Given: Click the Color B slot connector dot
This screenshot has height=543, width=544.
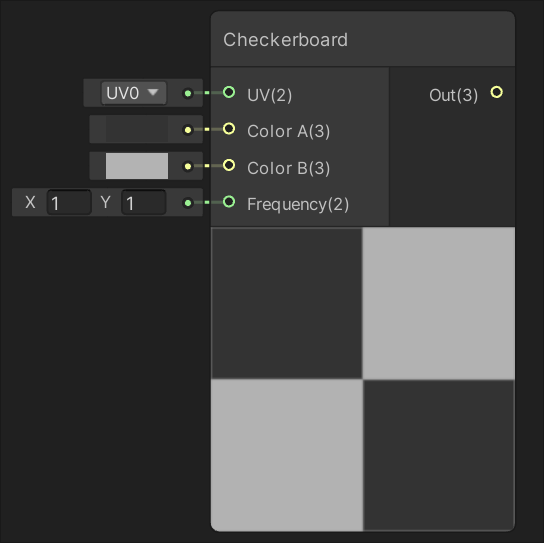Looking at the screenshot, I should 188,166.
